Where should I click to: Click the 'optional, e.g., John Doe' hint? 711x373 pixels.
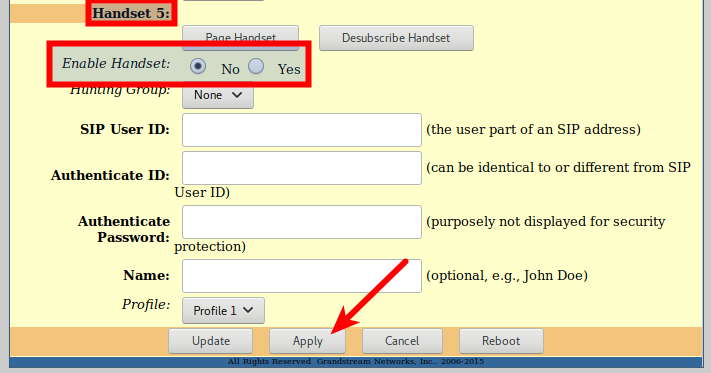pos(507,276)
